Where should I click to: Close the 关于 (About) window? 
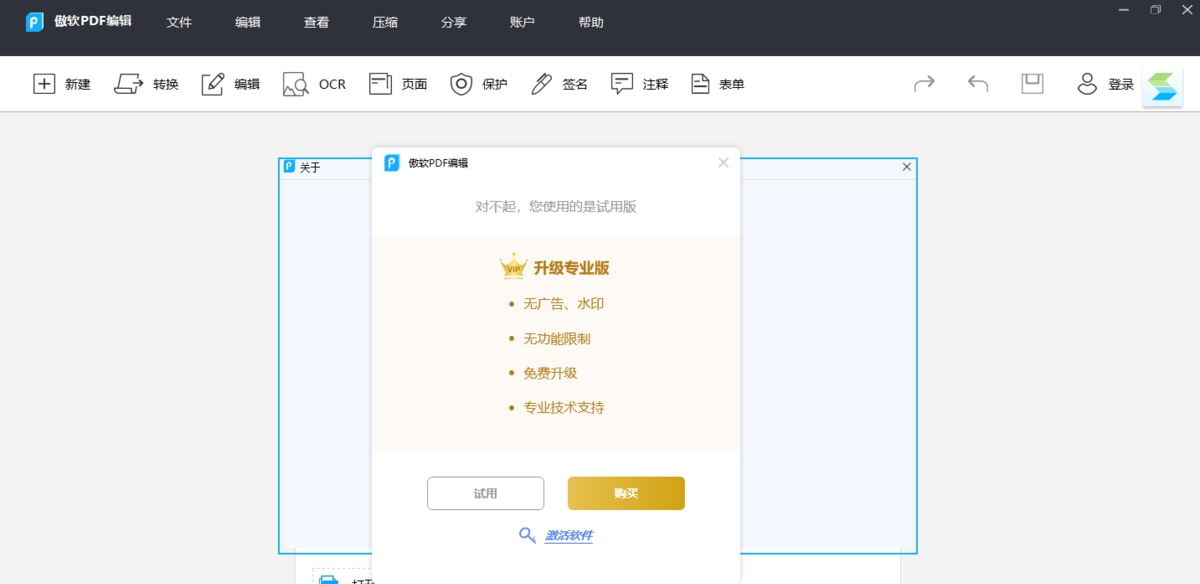click(x=907, y=167)
